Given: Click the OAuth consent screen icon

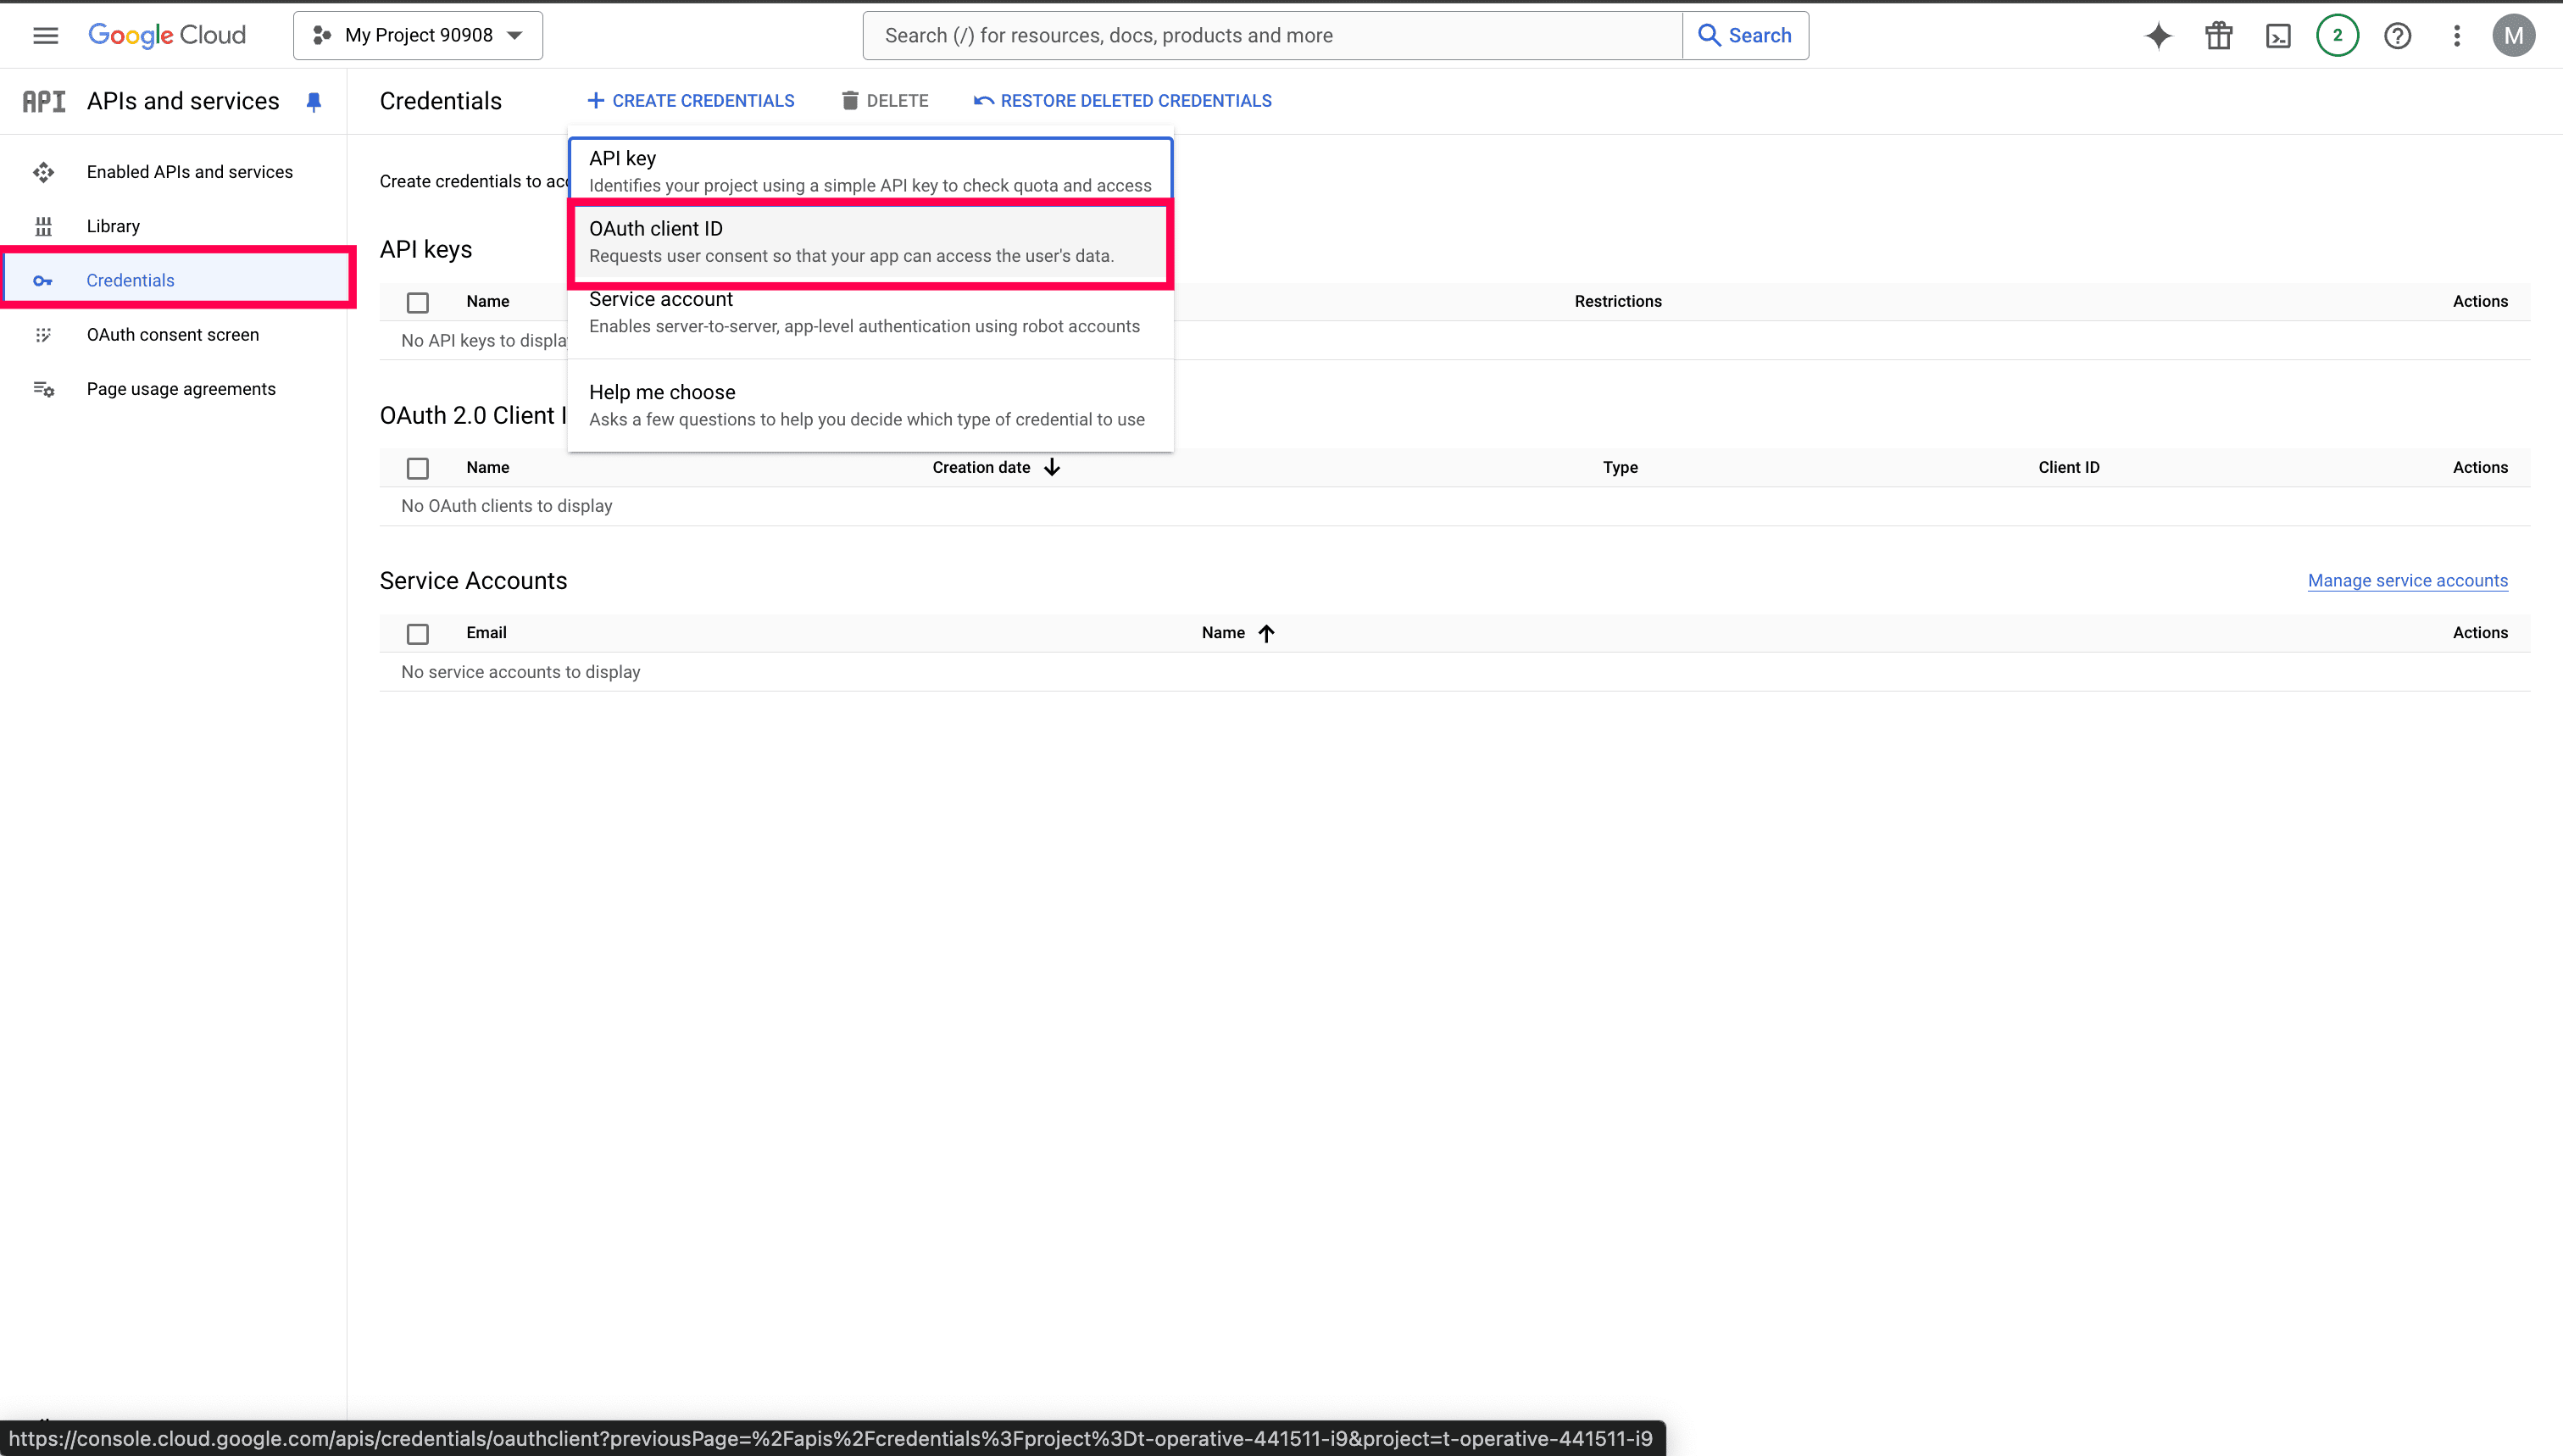Looking at the screenshot, I should pyautogui.click(x=43, y=335).
